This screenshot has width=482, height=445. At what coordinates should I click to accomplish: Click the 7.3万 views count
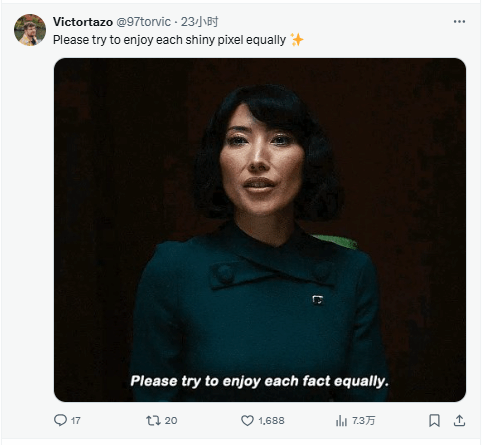click(x=363, y=421)
